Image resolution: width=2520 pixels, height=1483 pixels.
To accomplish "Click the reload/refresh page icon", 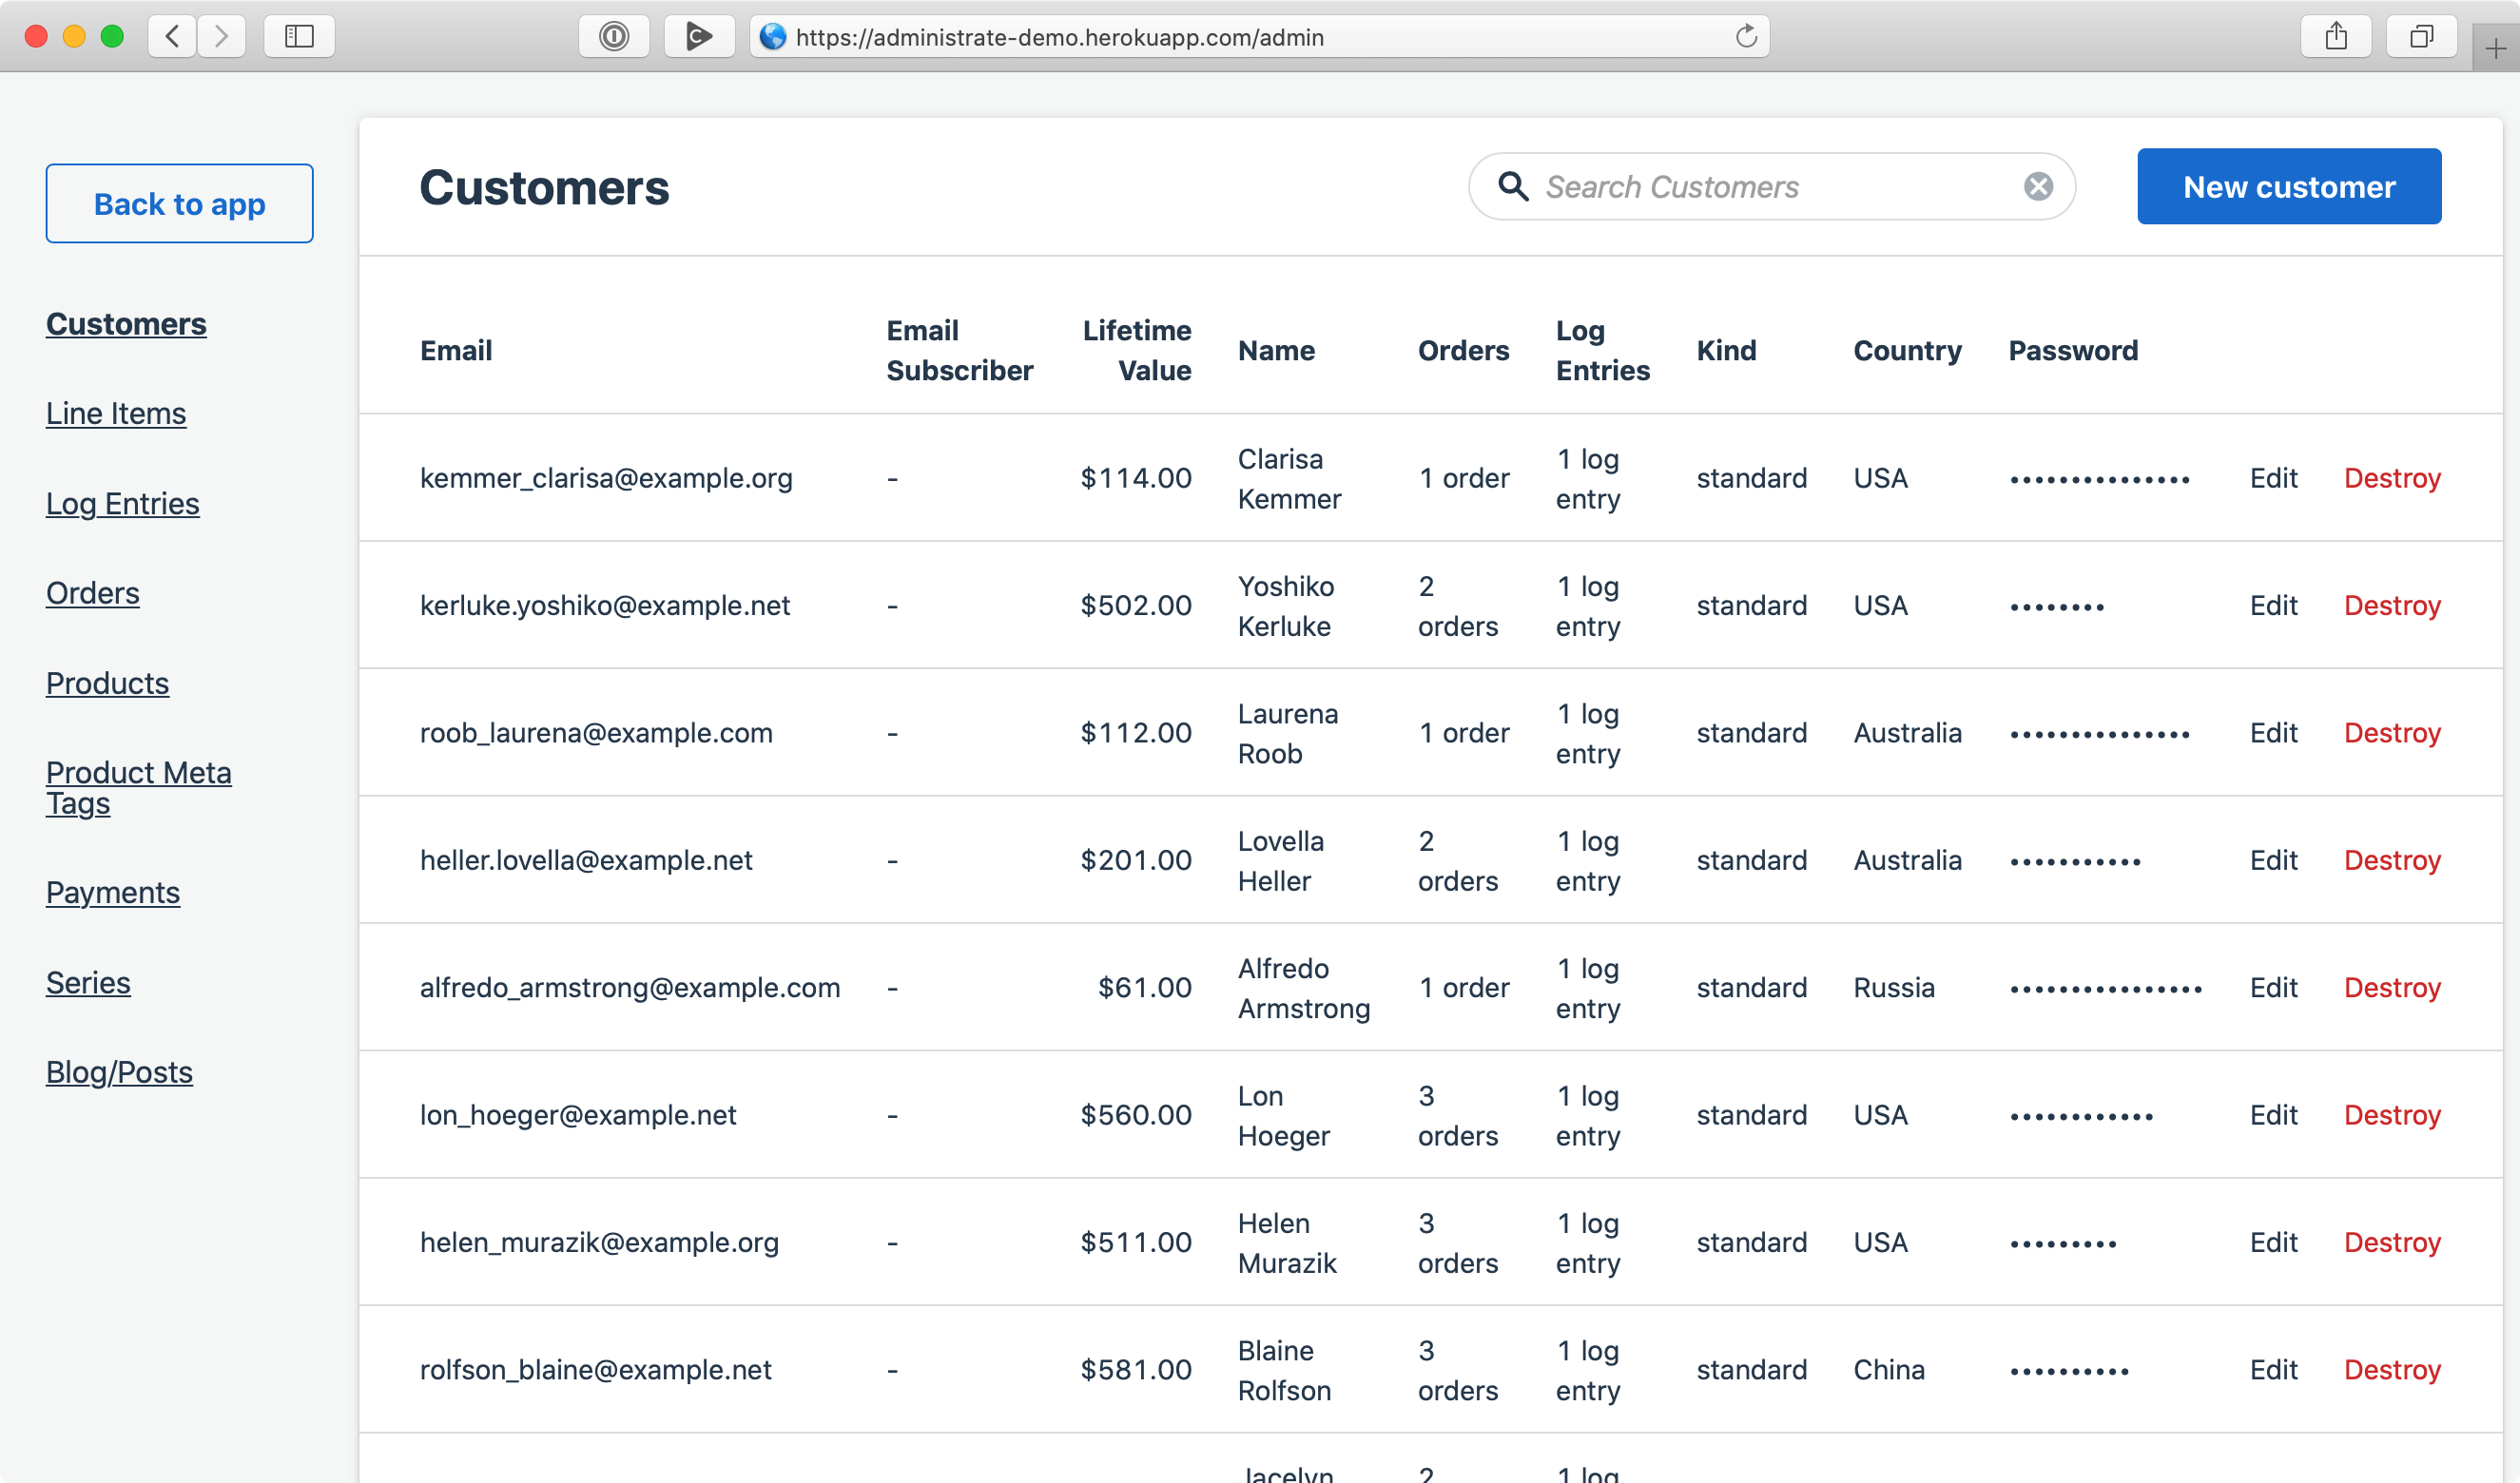I will pos(1747,33).
